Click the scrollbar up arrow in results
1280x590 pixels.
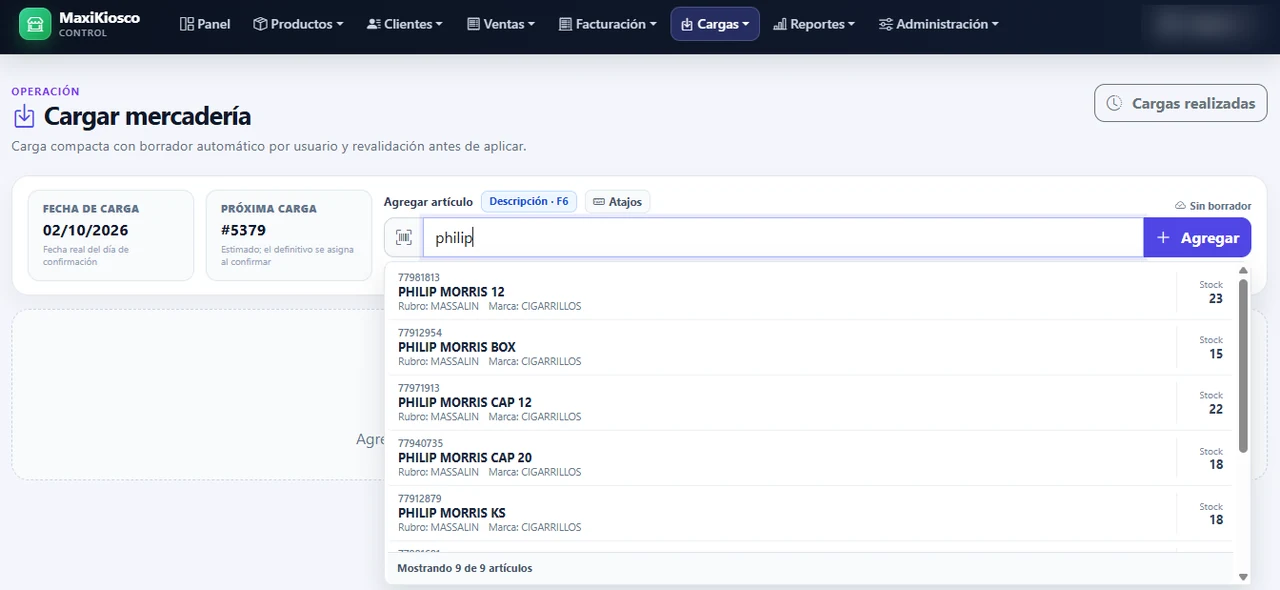(1243, 270)
